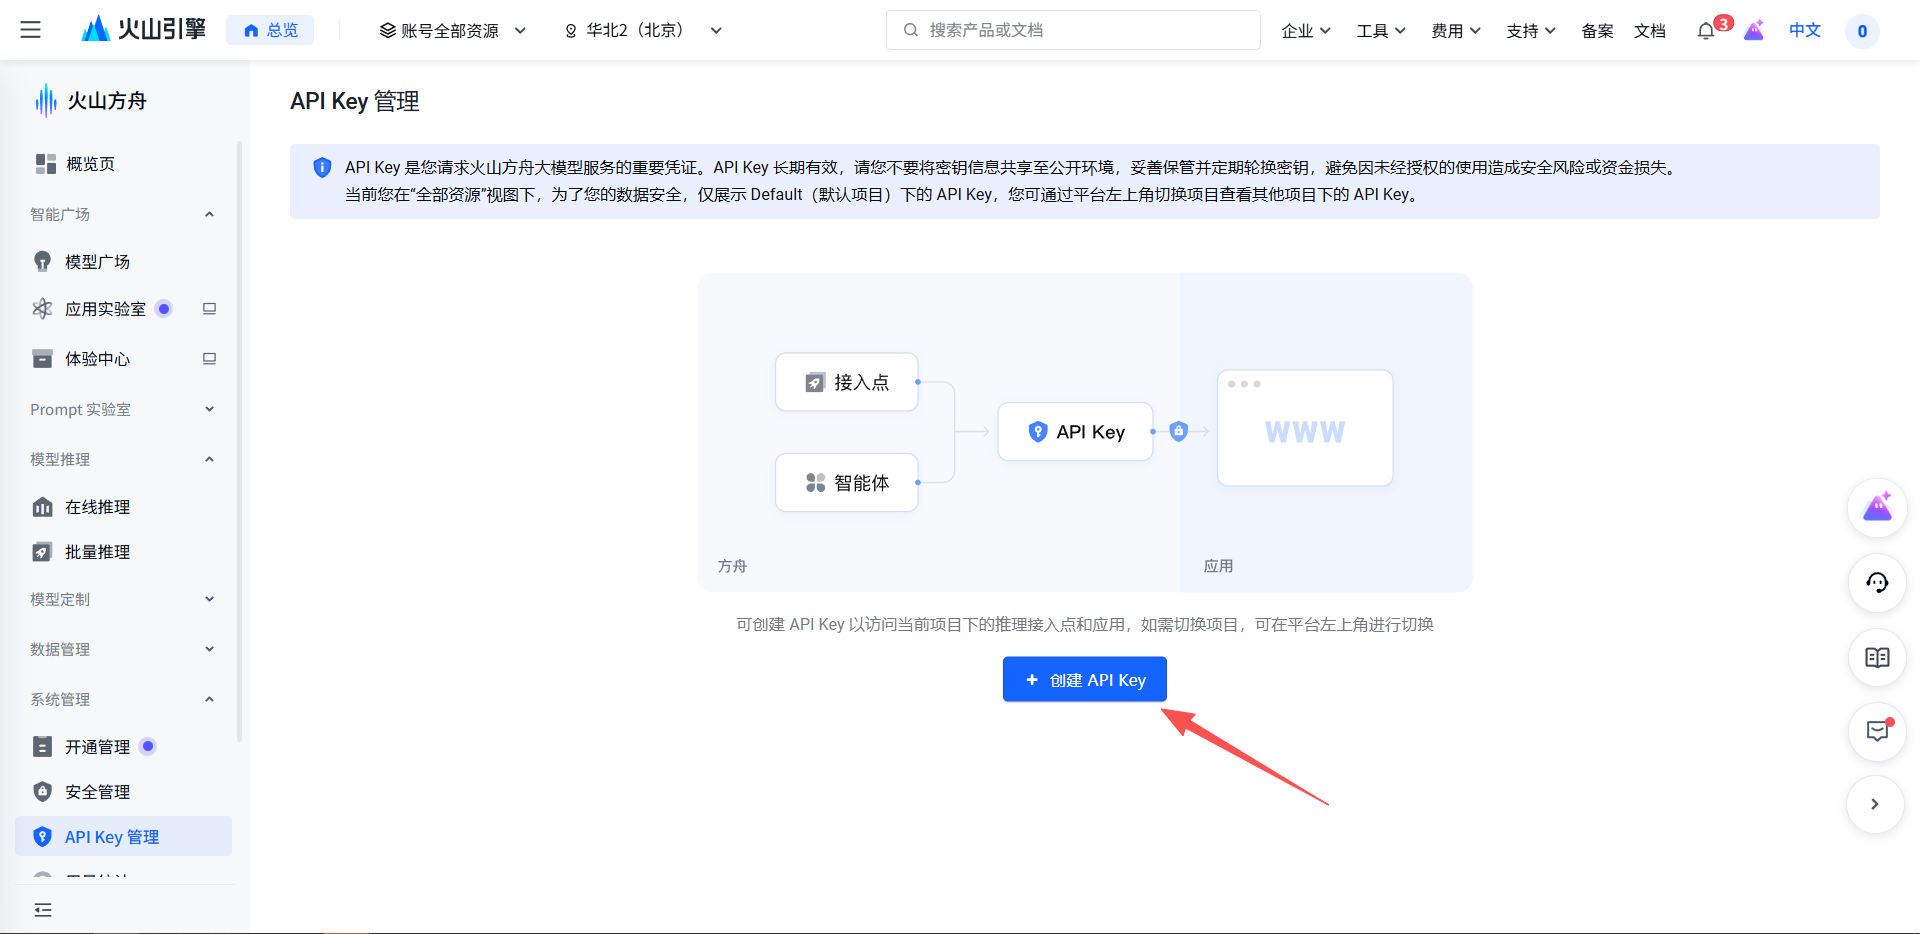Open the hamburger menu at top left
Image resolution: width=1920 pixels, height=934 pixels.
[31, 30]
